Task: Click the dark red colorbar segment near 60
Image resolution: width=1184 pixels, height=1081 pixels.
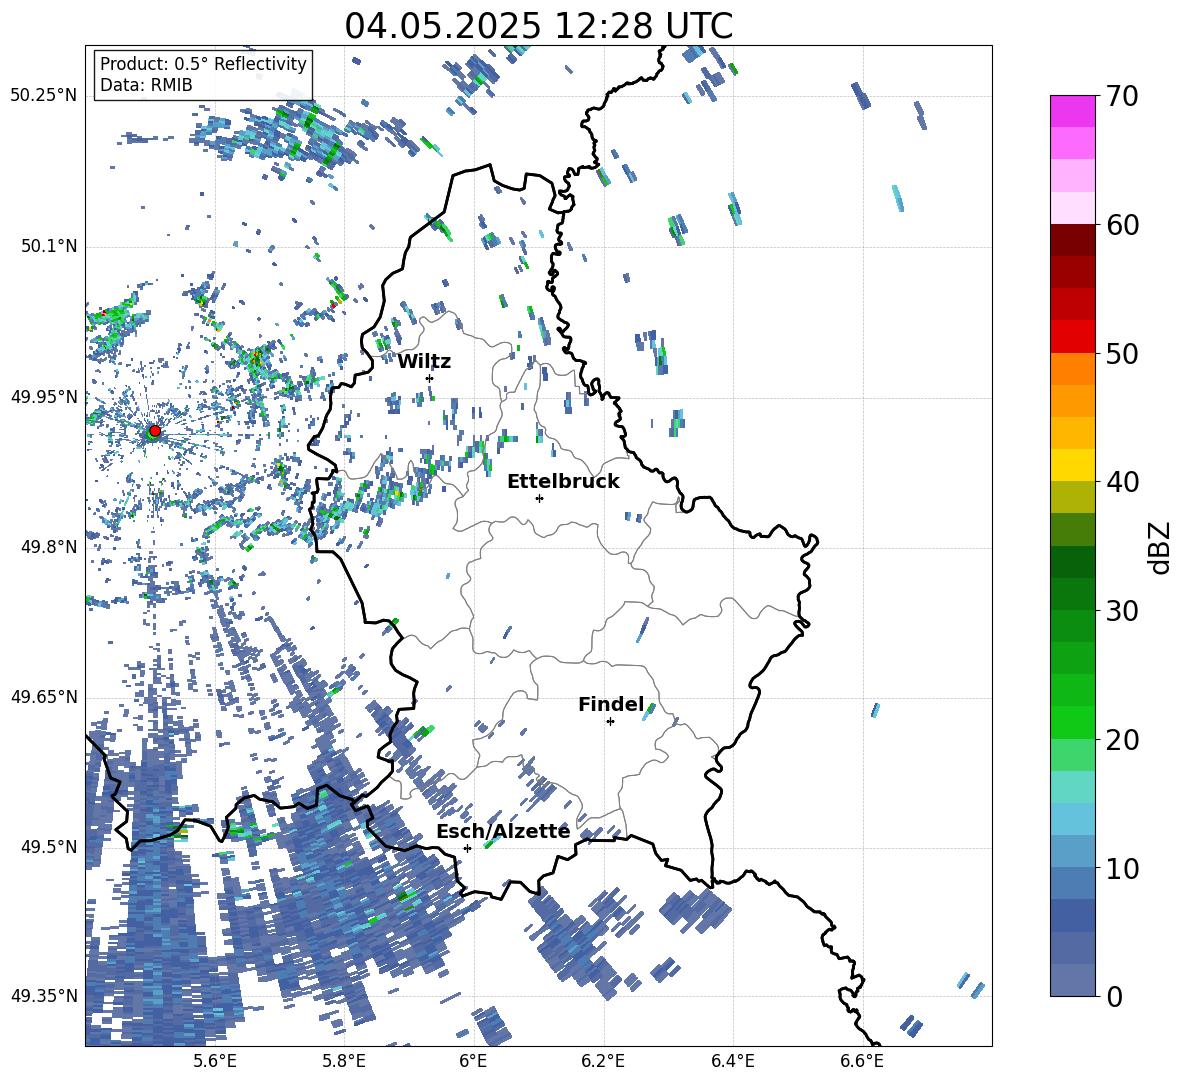Action: (x=1072, y=240)
